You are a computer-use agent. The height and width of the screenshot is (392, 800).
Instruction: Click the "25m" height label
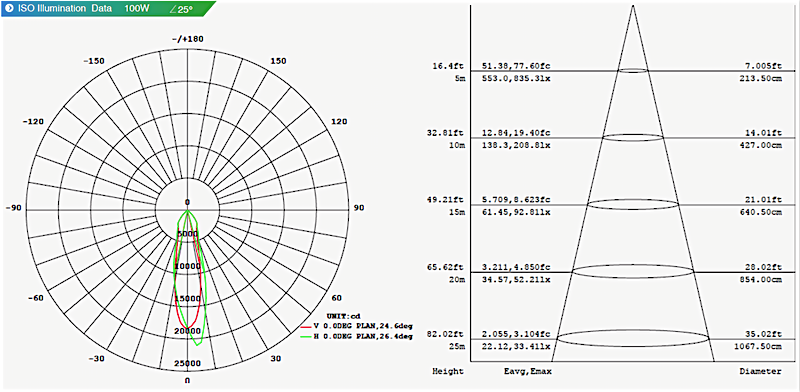tap(458, 346)
